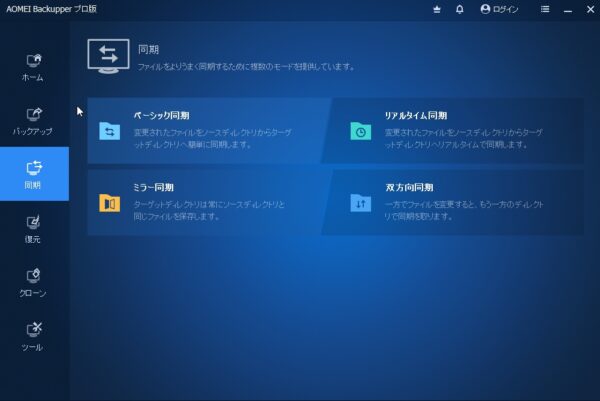The height and width of the screenshot is (401, 600).
Task: Click the 同期 page heading text
Action: [148, 49]
